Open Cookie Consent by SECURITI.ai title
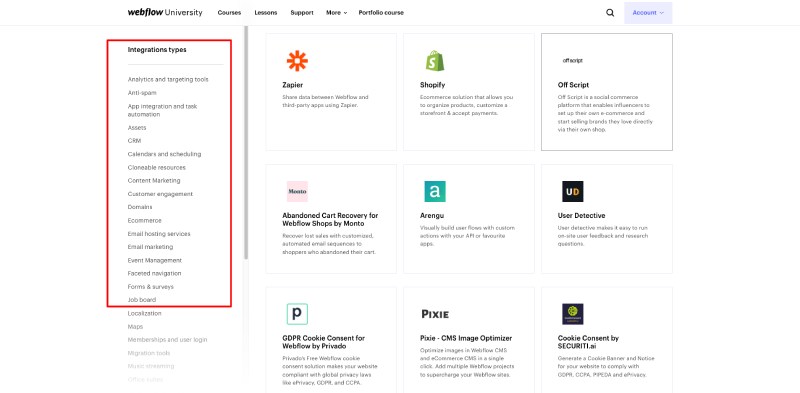 pos(588,342)
